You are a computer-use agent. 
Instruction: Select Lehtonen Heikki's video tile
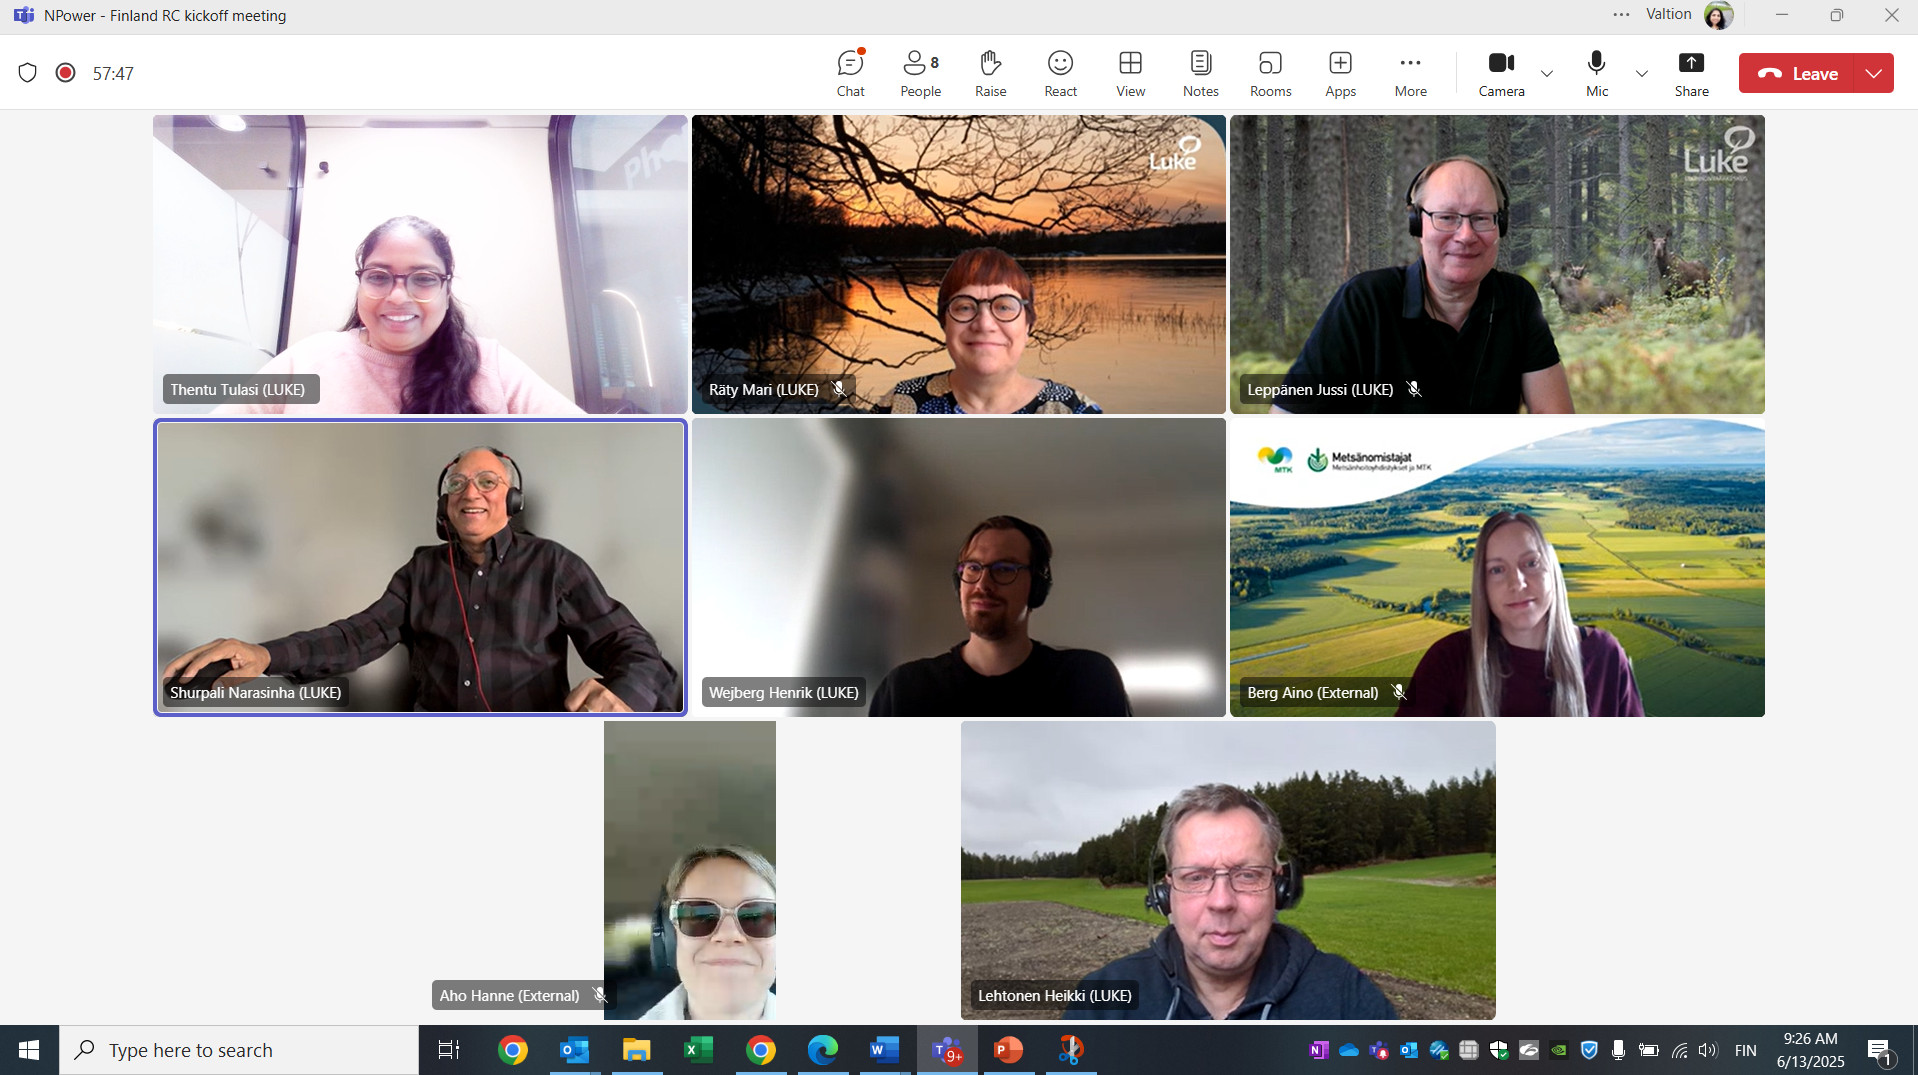[1227, 870]
